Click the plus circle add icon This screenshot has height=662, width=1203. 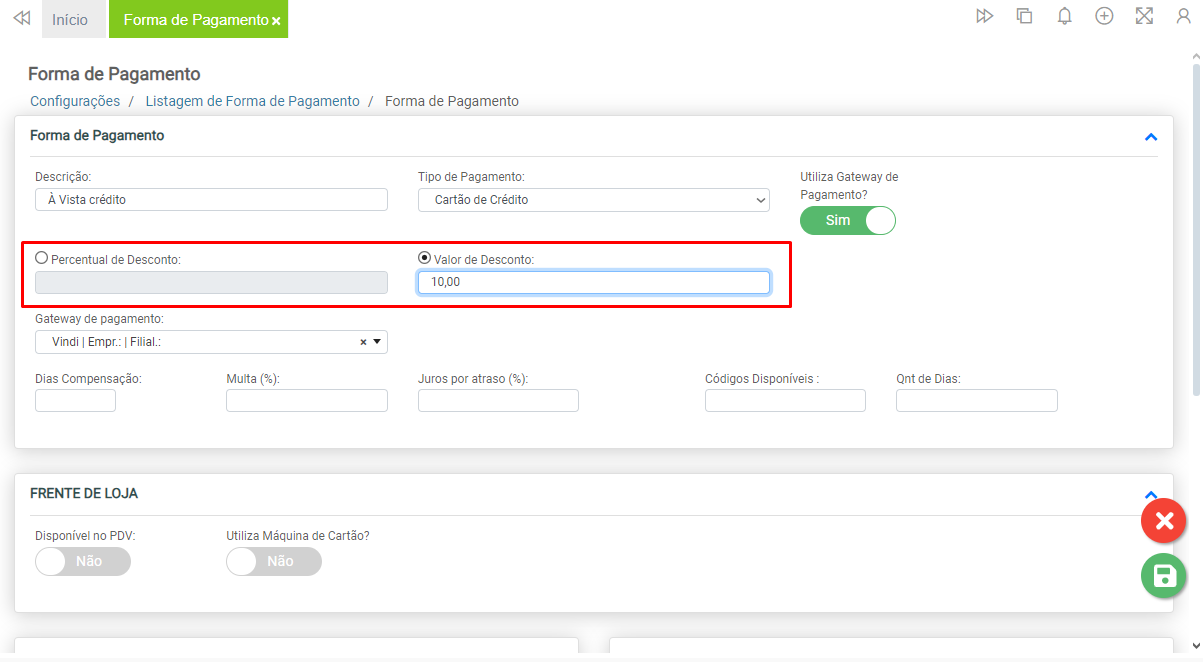pyautogui.click(x=1104, y=16)
